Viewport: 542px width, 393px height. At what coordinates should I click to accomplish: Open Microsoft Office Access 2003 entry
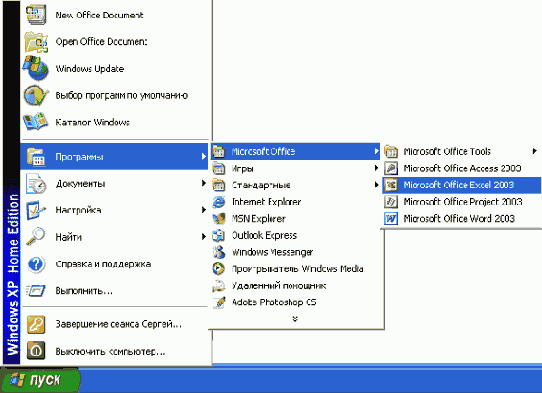[461, 168]
